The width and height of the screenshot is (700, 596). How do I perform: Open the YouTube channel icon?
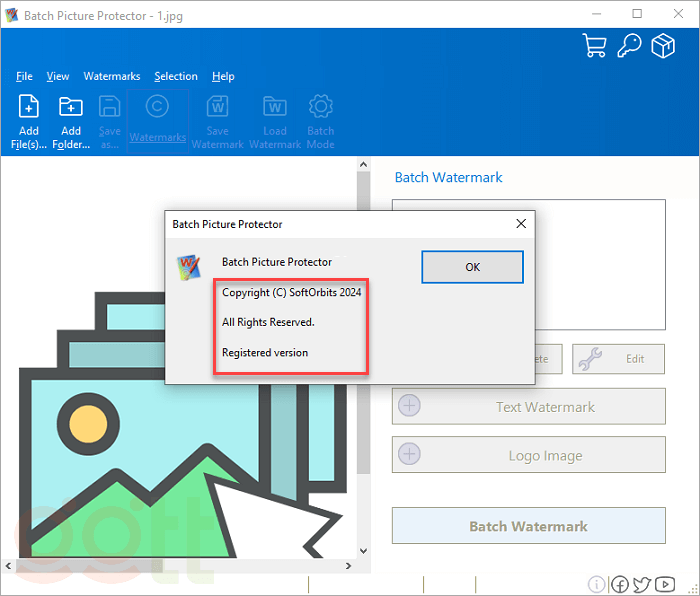click(x=663, y=584)
